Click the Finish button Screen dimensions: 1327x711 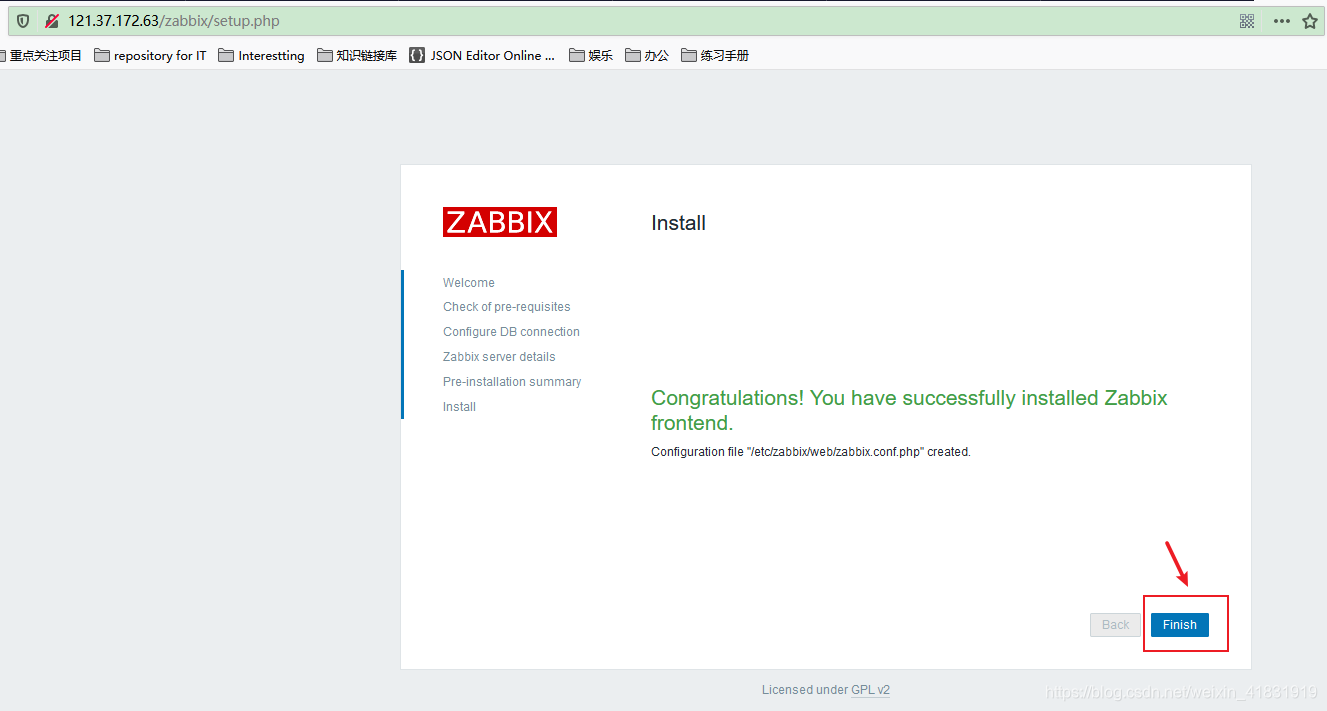click(1179, 625)
